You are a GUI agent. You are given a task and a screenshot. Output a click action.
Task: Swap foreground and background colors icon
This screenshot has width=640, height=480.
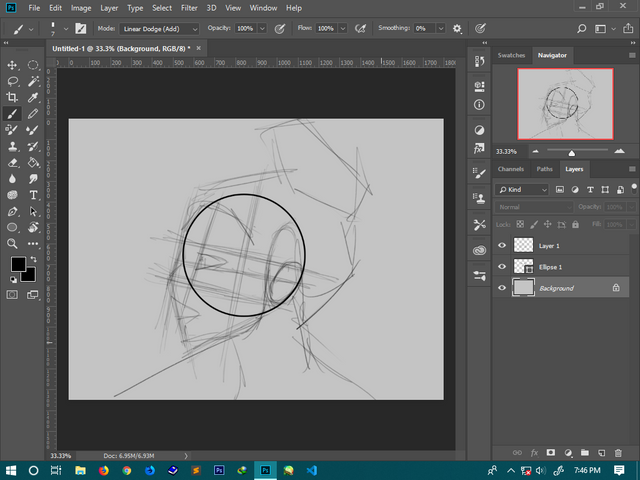(x=33, y=260)
